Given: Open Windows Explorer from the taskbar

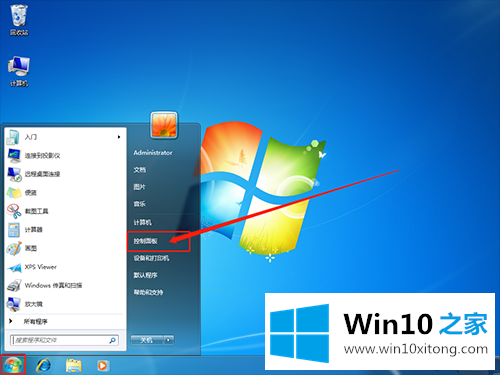Looking at the screenshot, I should pyautogui.click(x=73, y=366).
